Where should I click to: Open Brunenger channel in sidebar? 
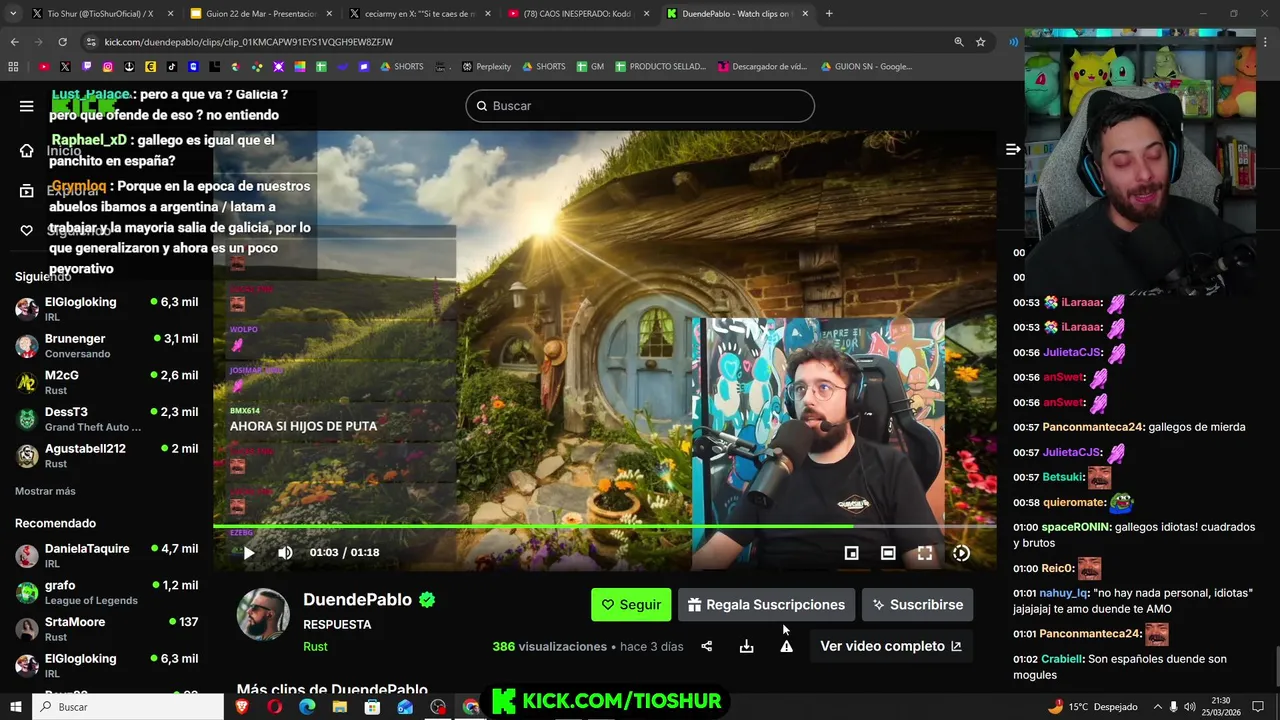point(107,346)
